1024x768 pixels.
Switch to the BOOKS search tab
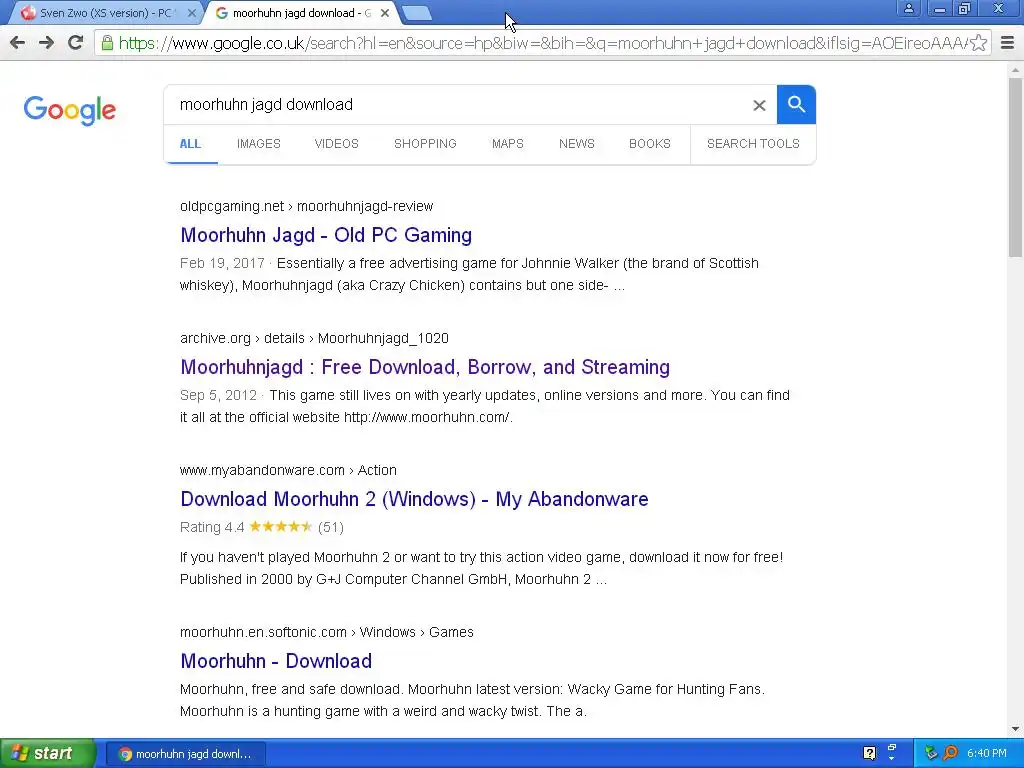650,144
